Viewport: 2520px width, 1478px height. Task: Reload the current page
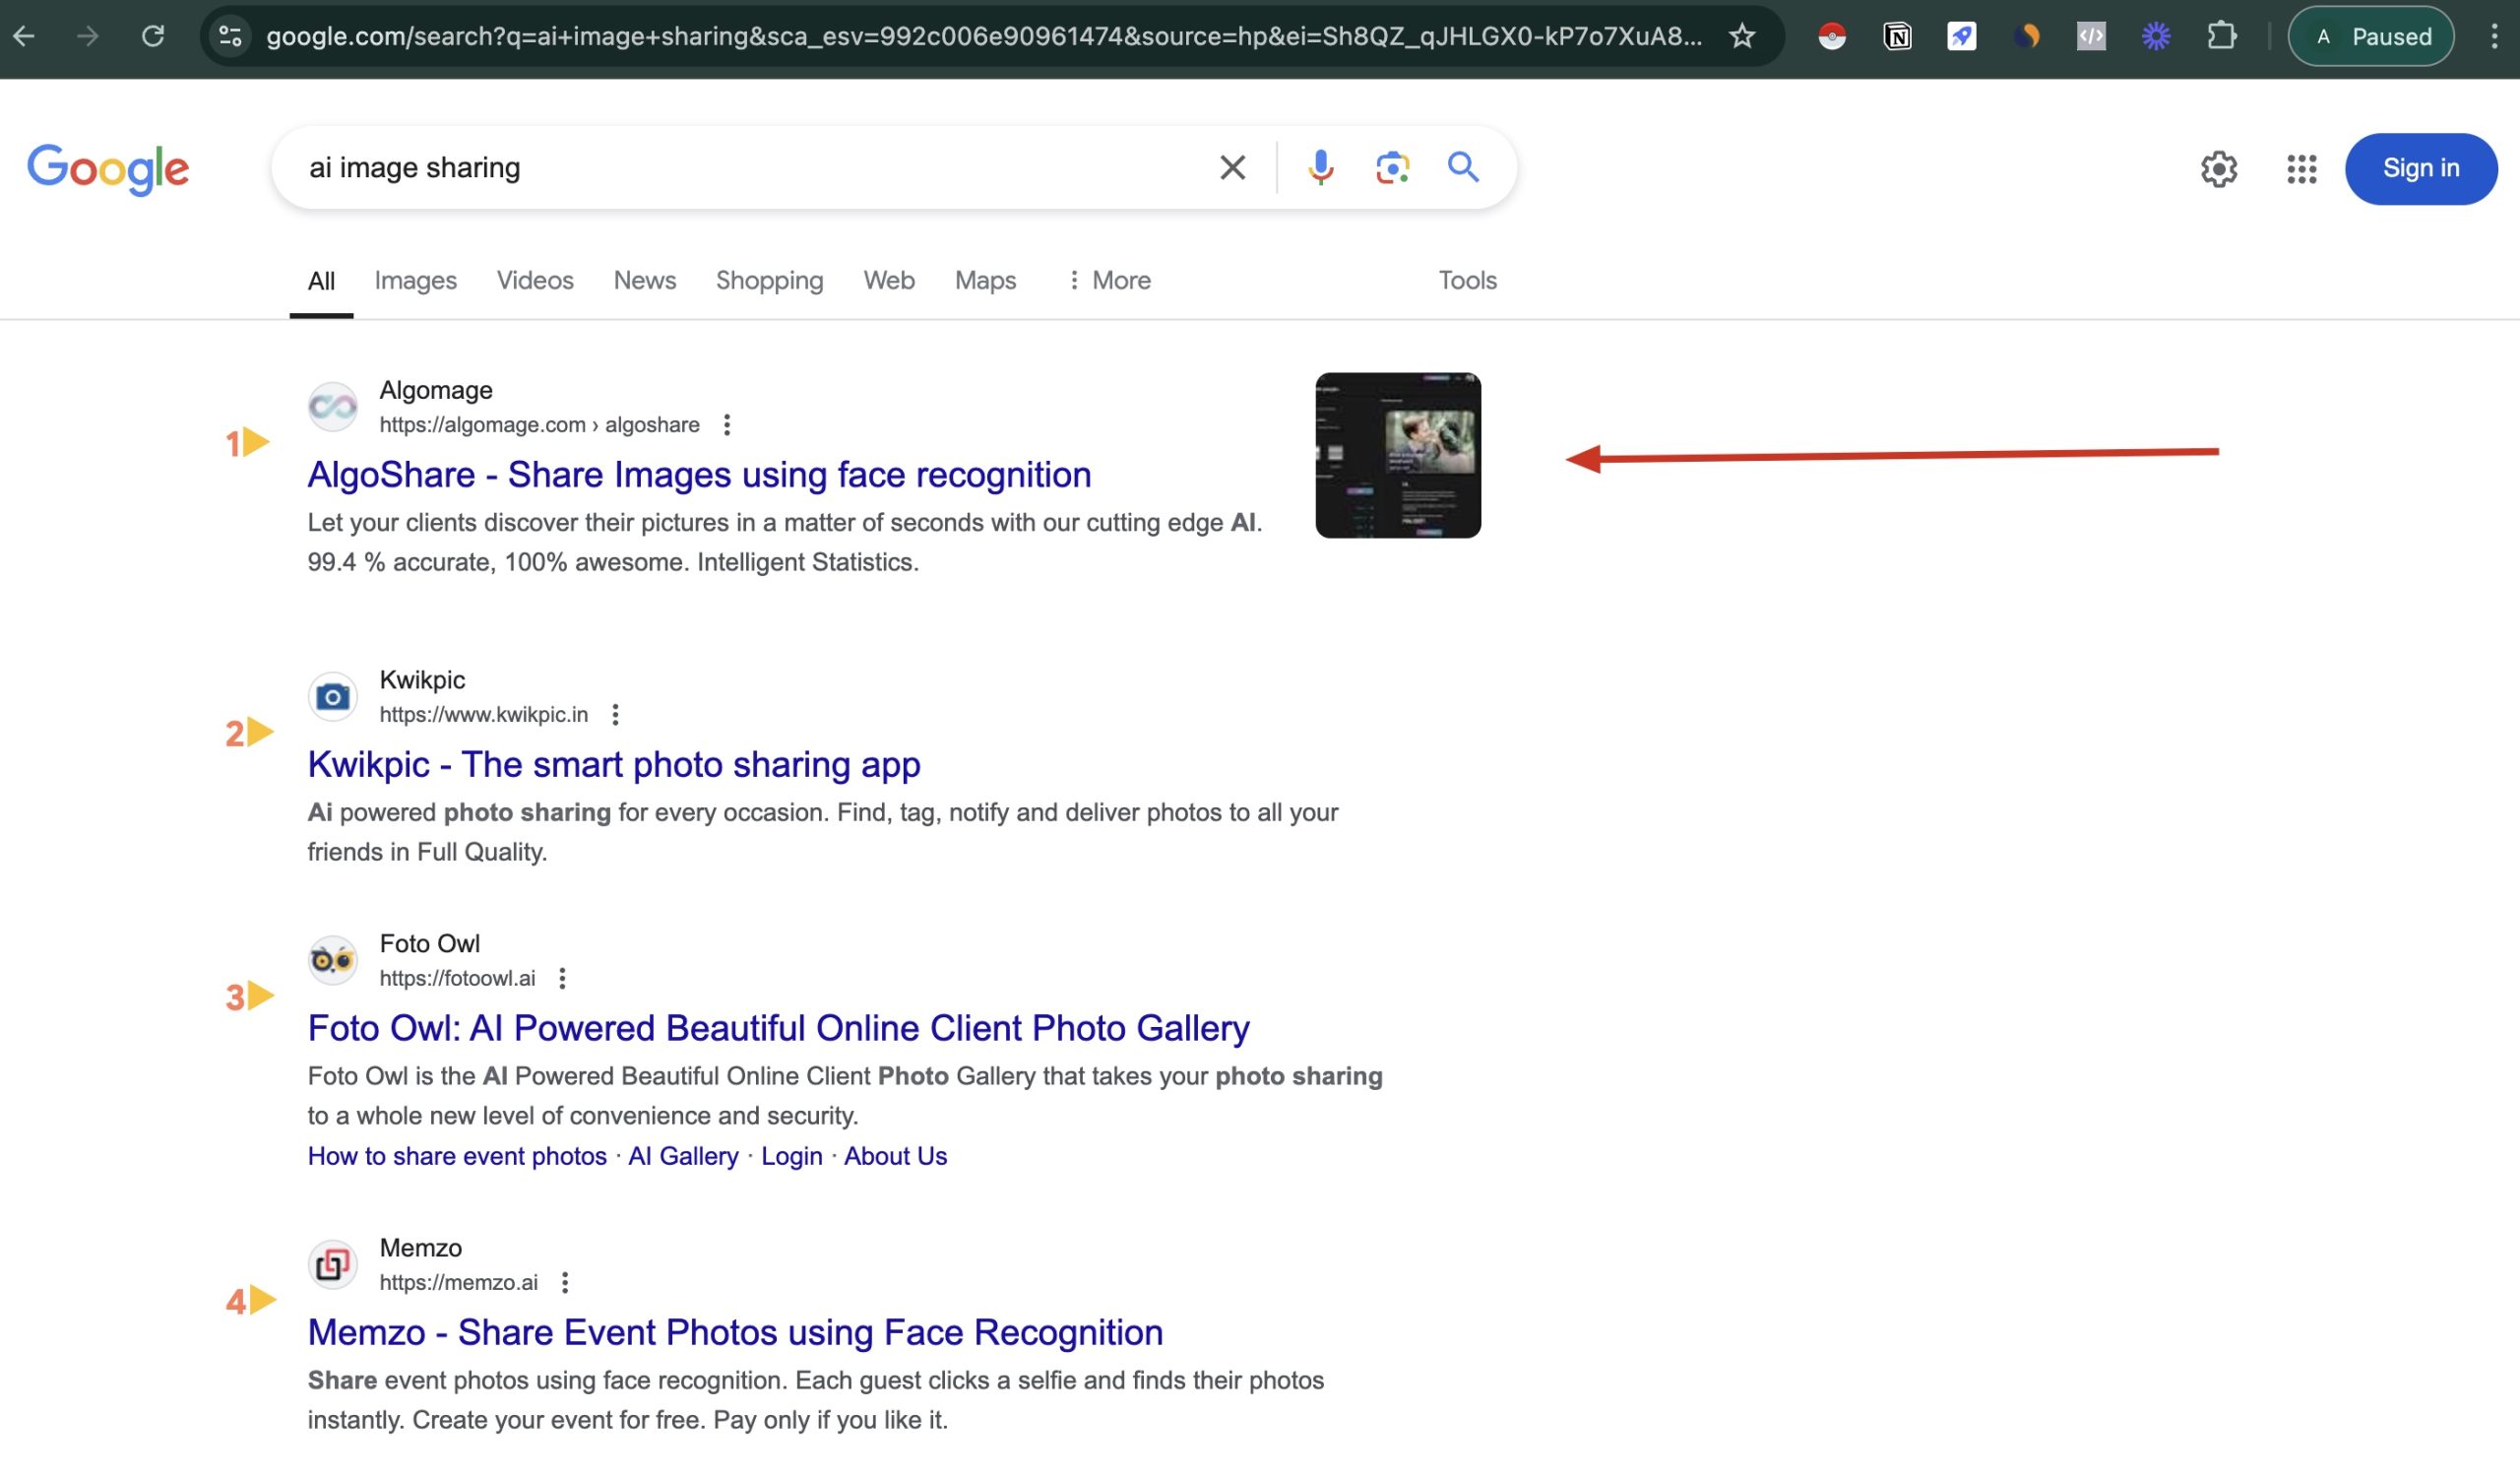point(153,37)
